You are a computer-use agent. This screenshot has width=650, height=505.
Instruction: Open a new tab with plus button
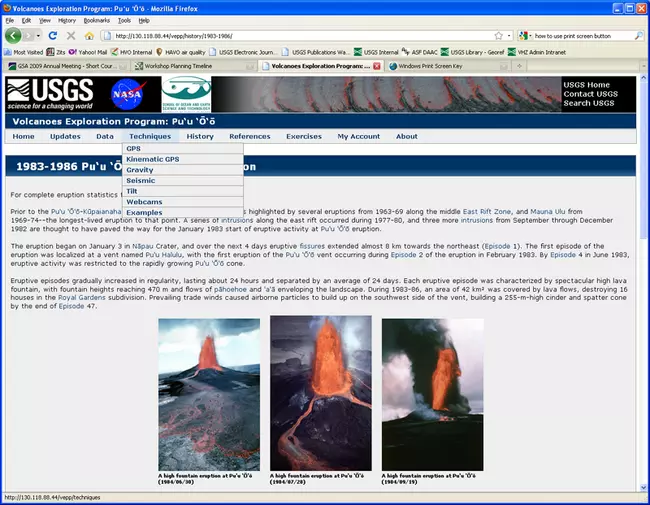(519, 66)
